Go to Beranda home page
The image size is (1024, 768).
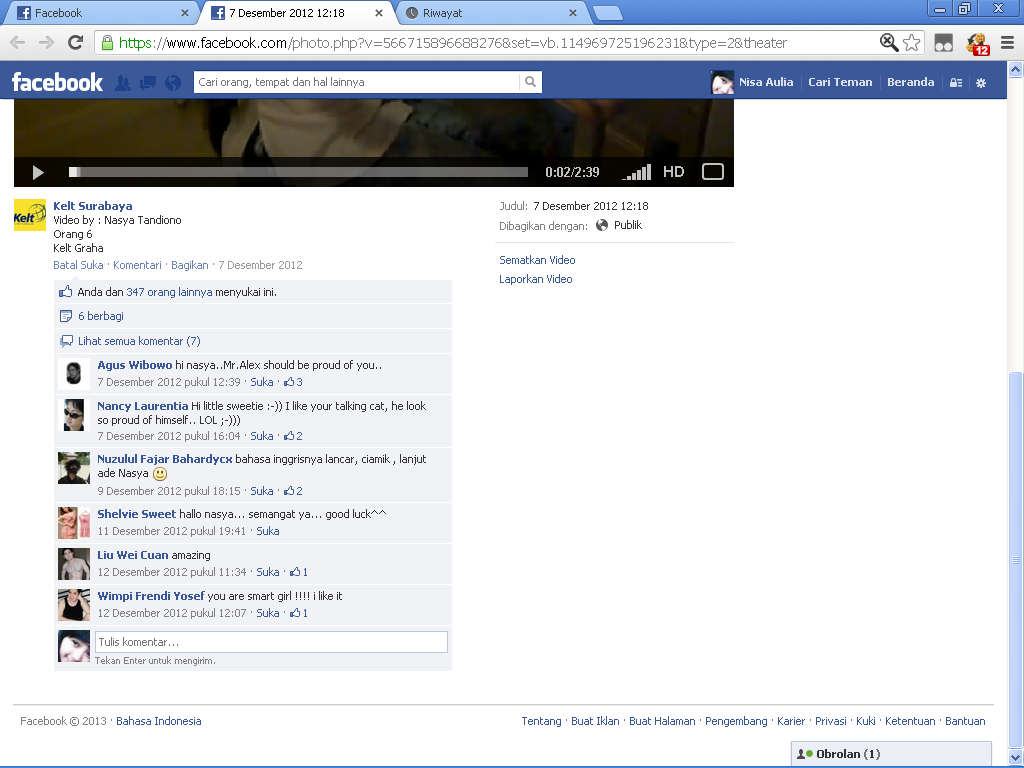(x=910, y=82)
